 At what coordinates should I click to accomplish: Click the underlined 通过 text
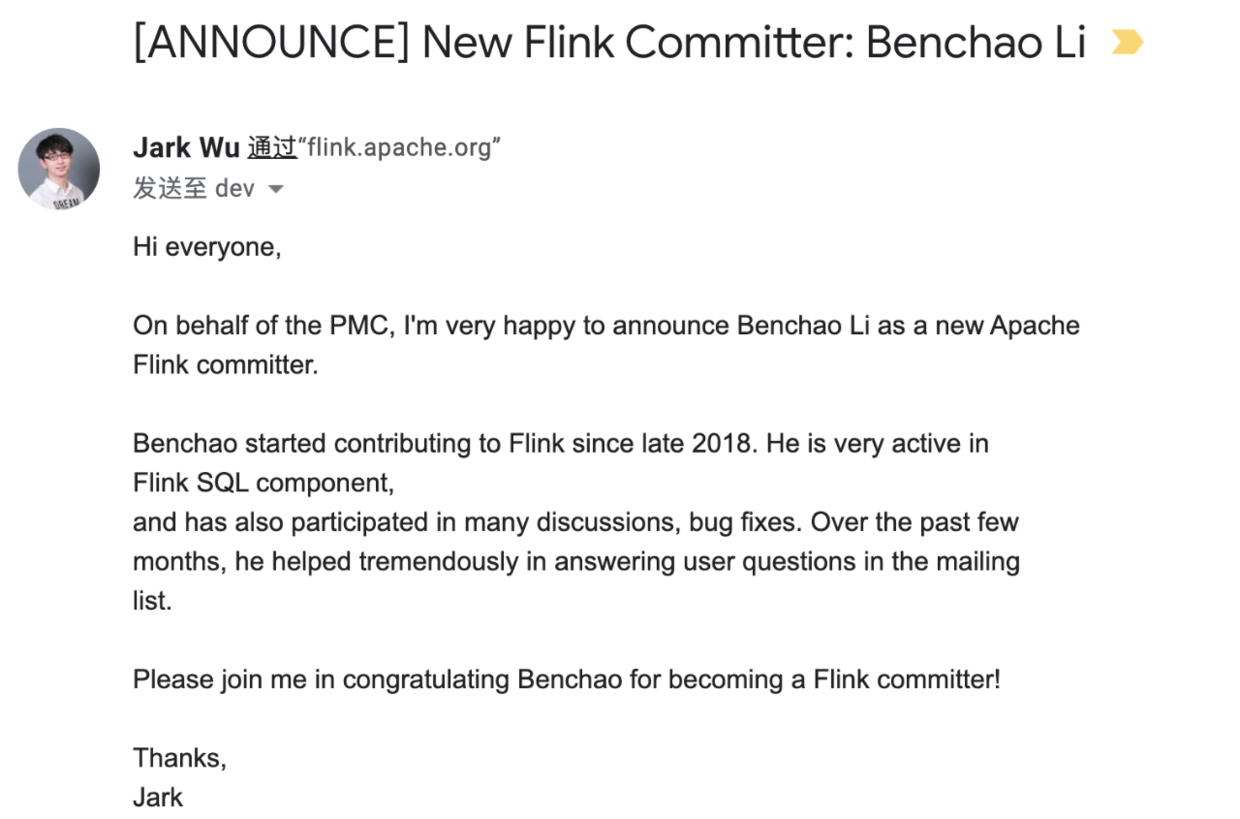pyautogui.click(x=271, y=146)
